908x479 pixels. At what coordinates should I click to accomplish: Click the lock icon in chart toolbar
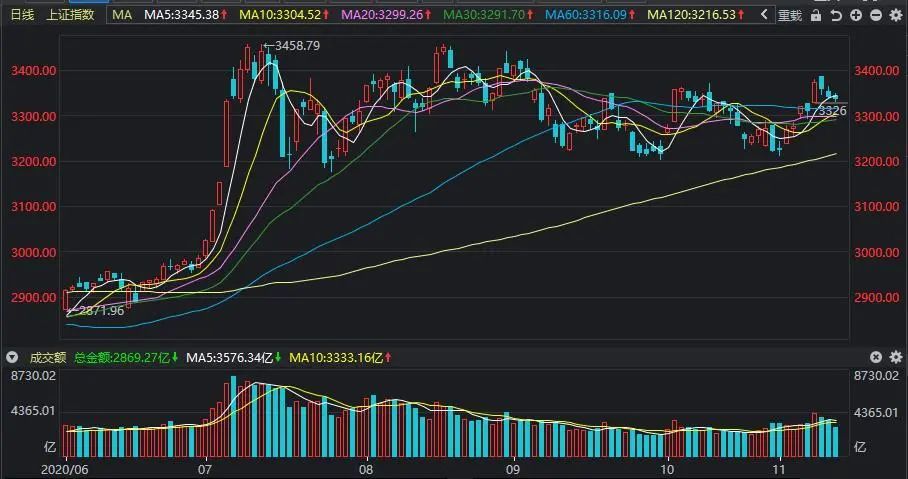point(817,15)
